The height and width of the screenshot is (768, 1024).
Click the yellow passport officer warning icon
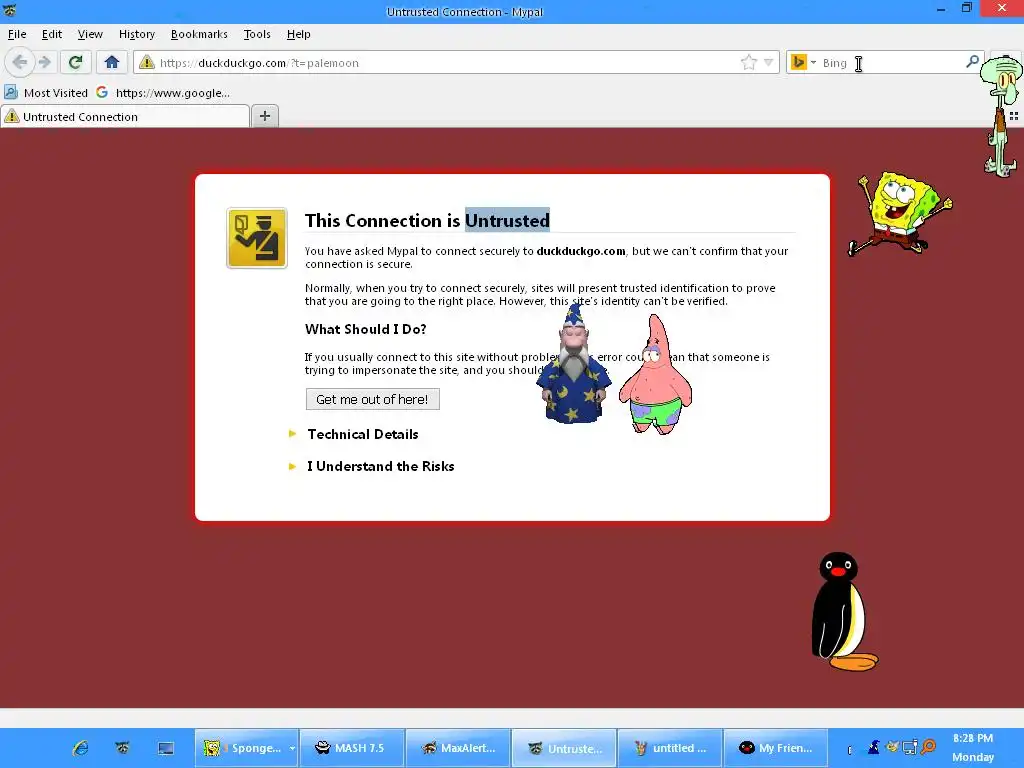(257, 238)
